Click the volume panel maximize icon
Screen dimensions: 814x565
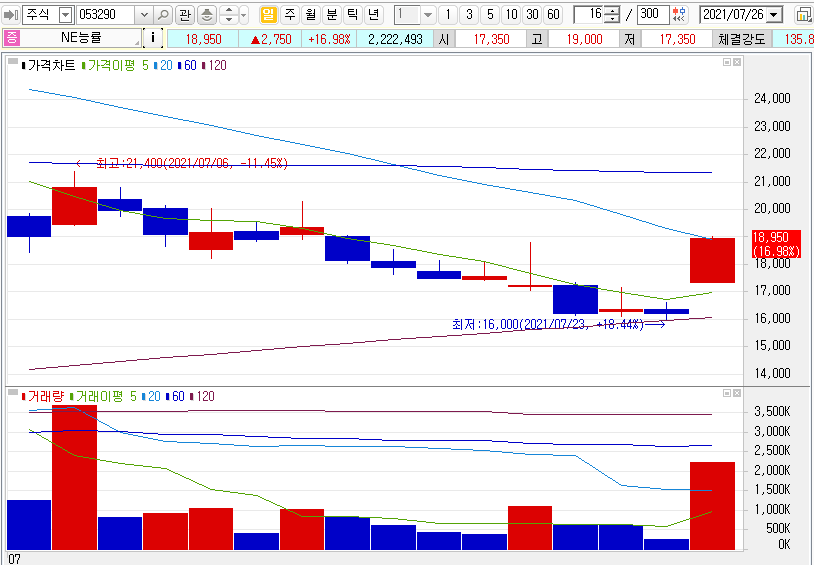pyautogui.click(x=727, y=394)
